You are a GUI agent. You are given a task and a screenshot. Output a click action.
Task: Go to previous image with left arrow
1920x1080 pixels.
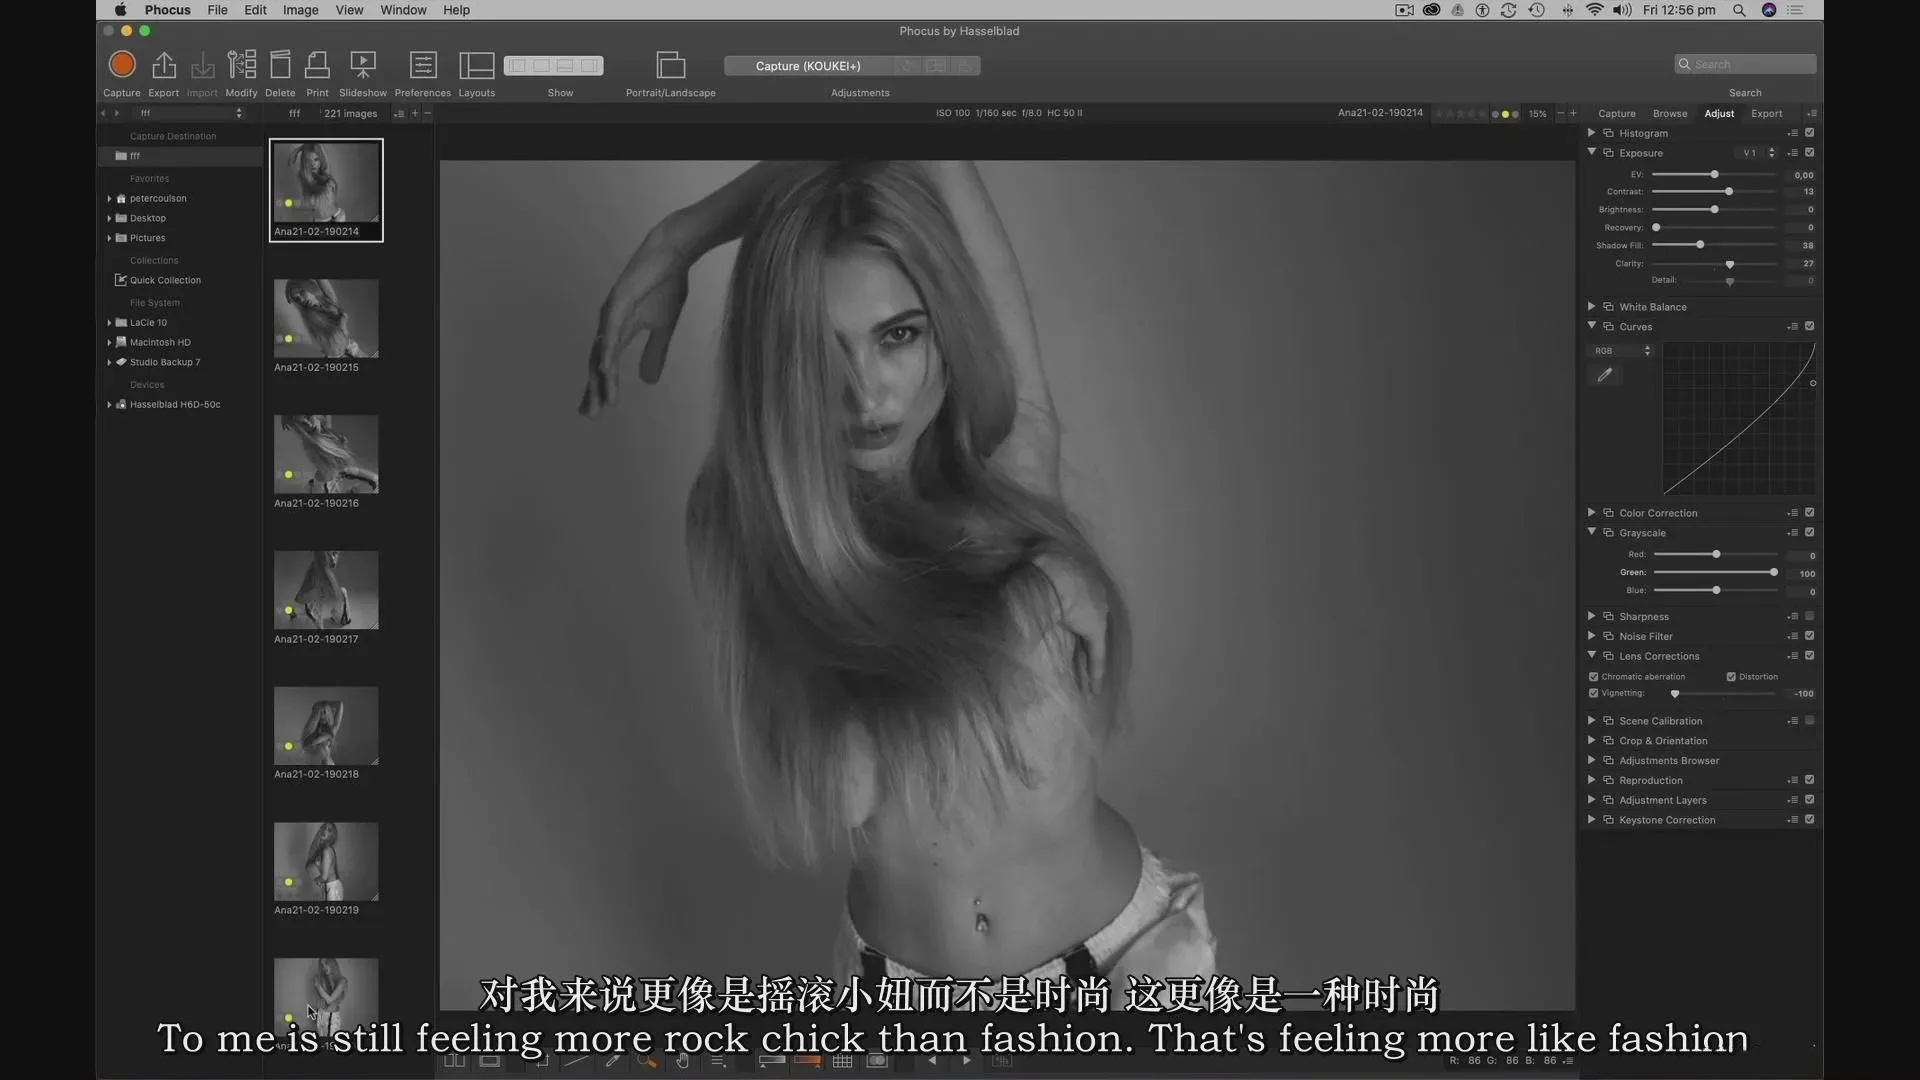point(932,1061)
